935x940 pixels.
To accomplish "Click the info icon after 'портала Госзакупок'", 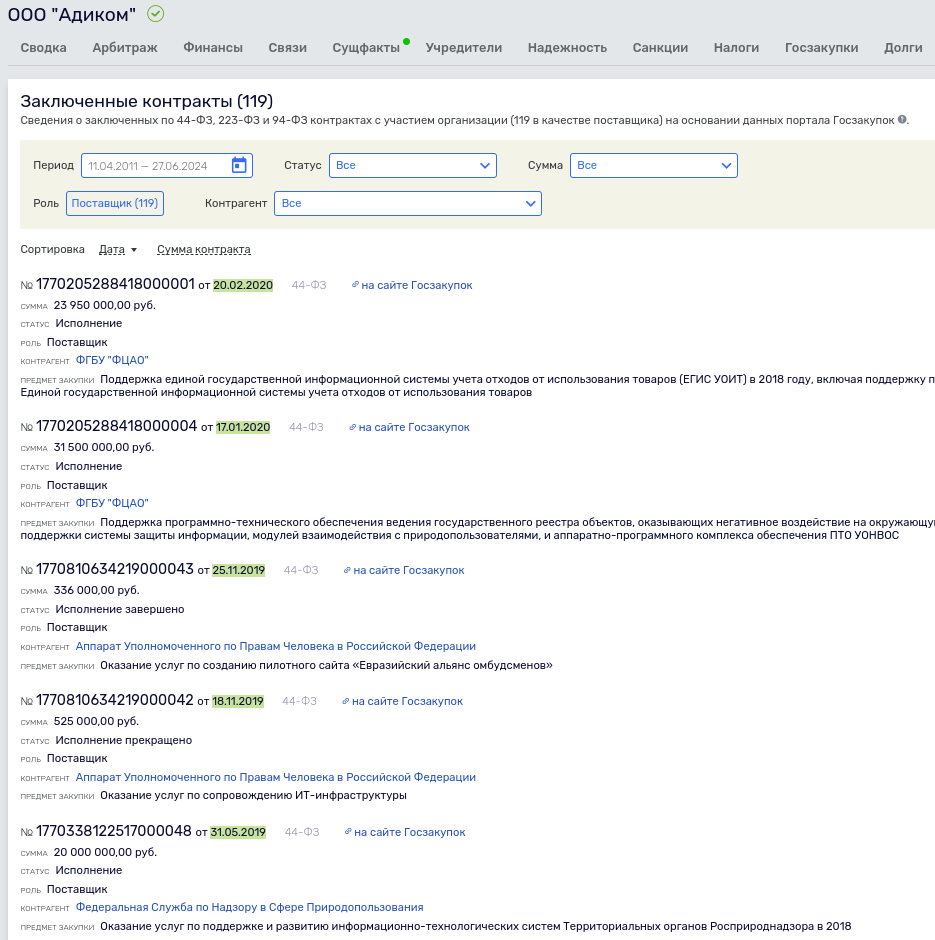I will 902,119.
